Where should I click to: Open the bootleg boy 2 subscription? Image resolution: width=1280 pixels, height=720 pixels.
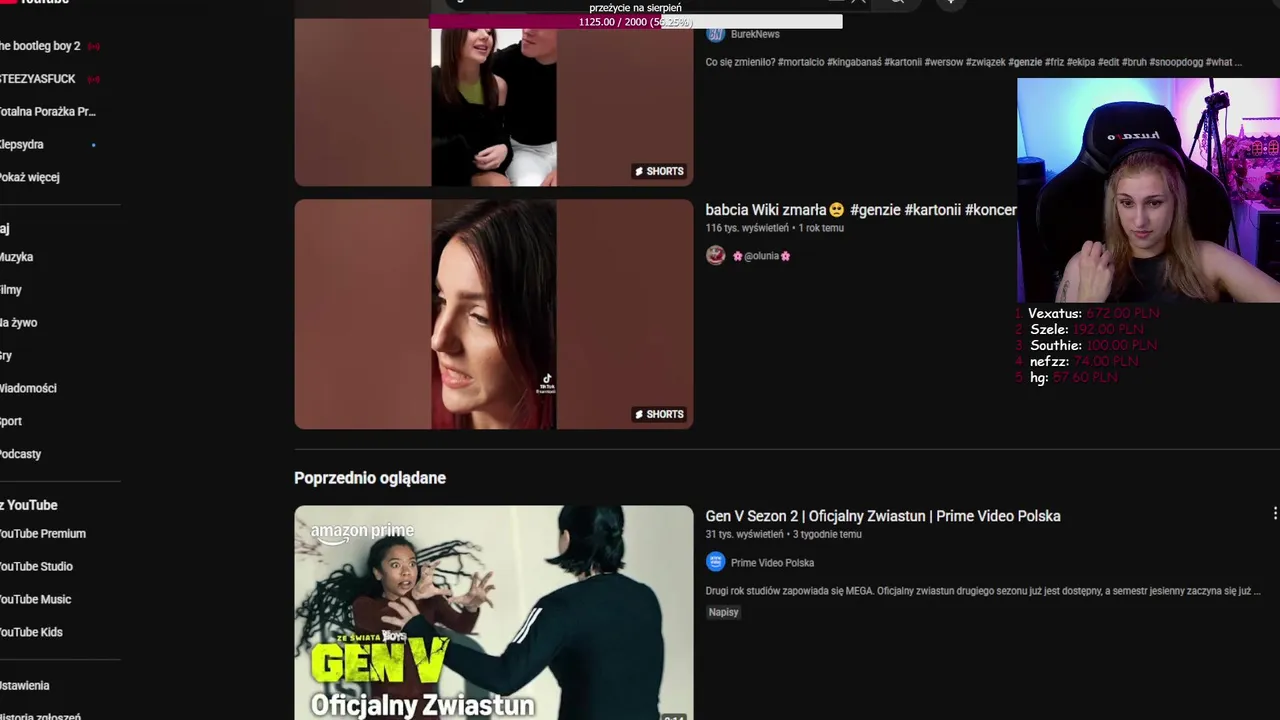[40, 46]
